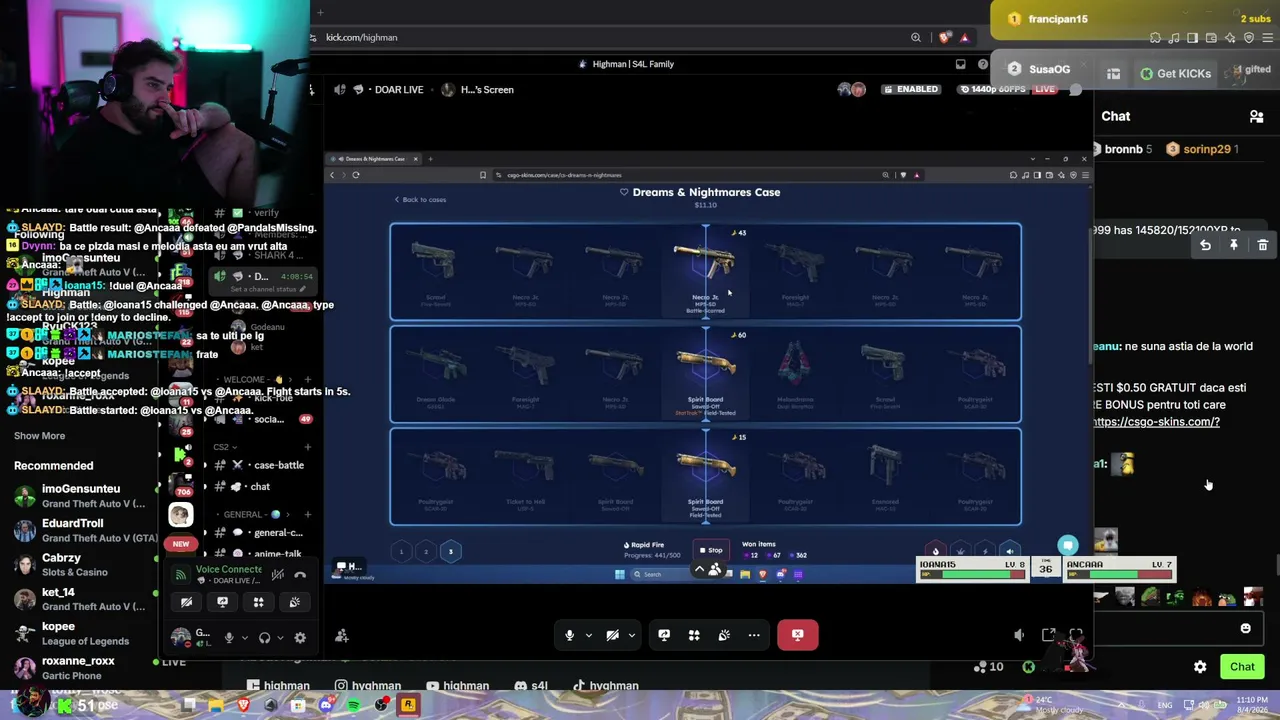This screenshot has width=1280, height=720.
Task: Click the Stop button under Rapid Fire
Action: (x=710, y=550)
